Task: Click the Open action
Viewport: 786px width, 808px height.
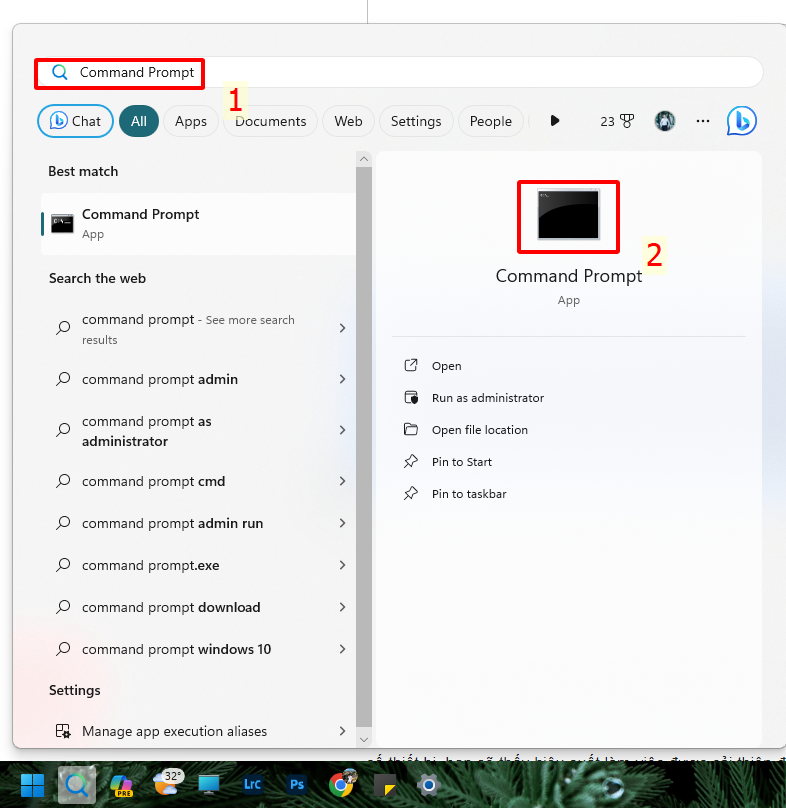Action: [446, 366]
